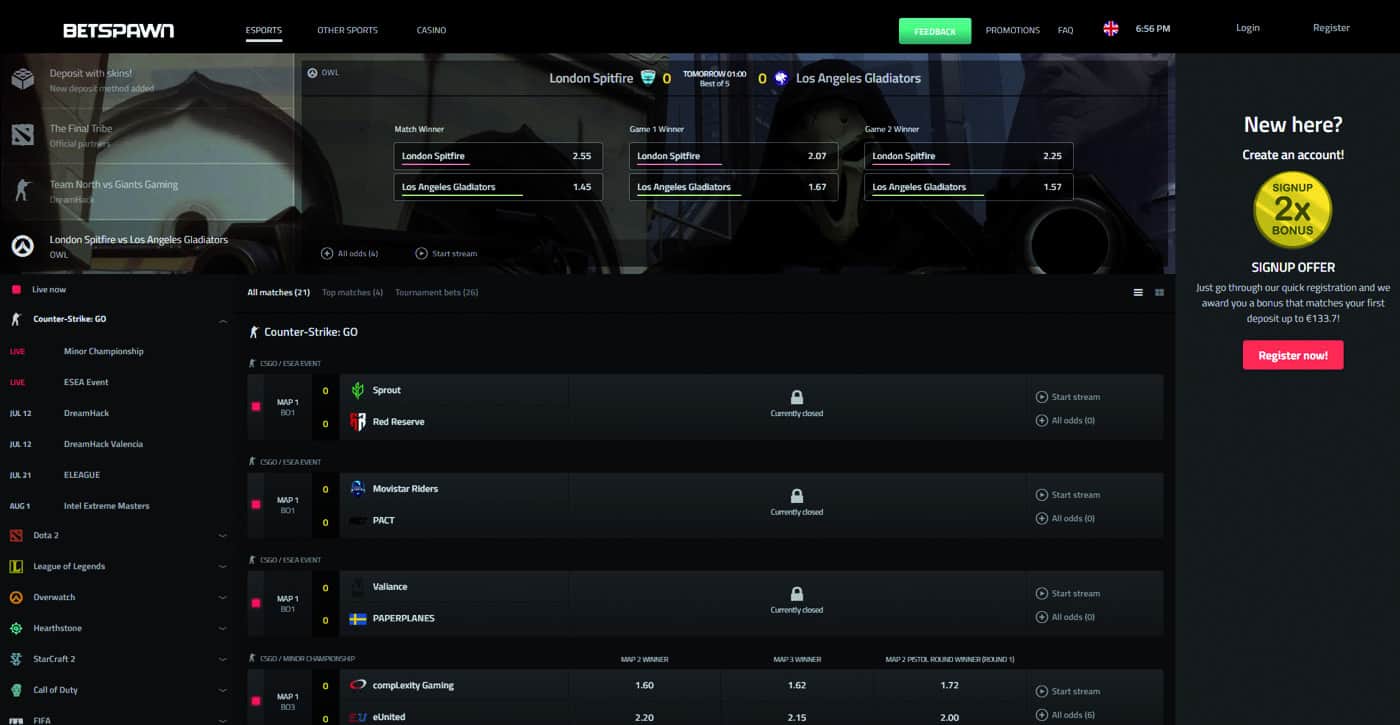Screen dimensions: 1400x725
Task: Select Team North vs Giants Gaming promo
Action: [148, 190]
